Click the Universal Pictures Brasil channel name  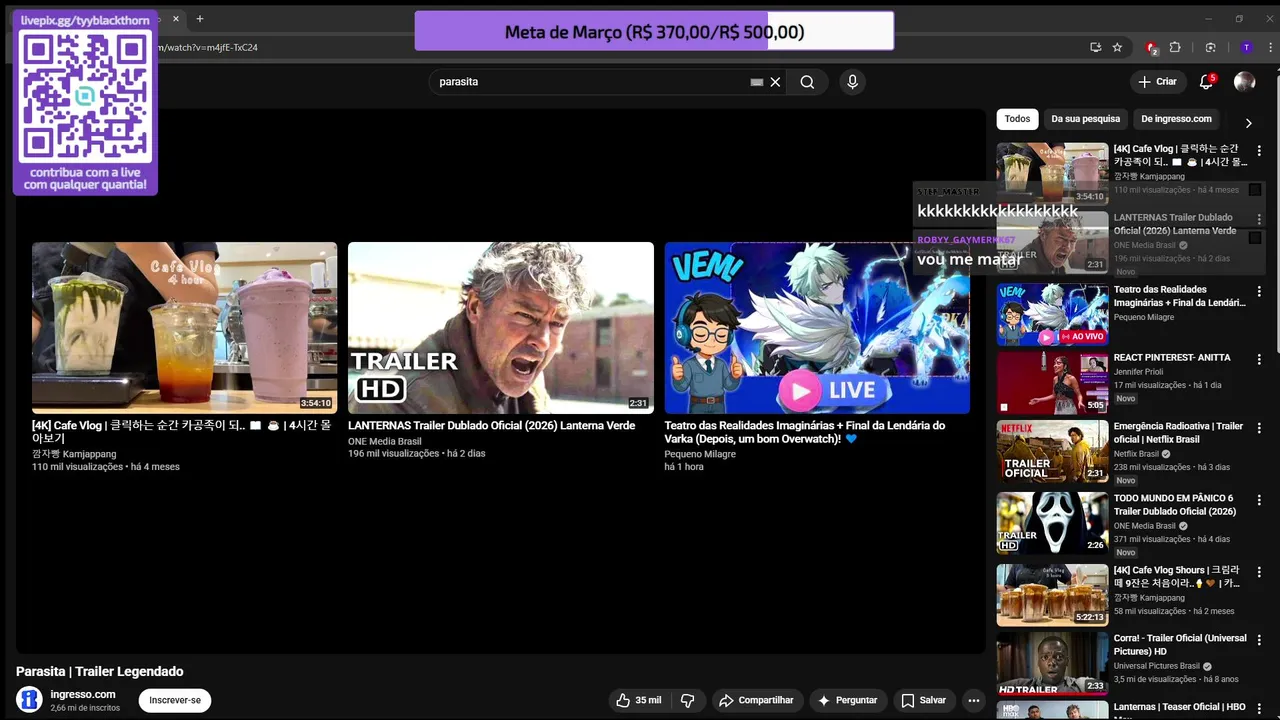1157,666
